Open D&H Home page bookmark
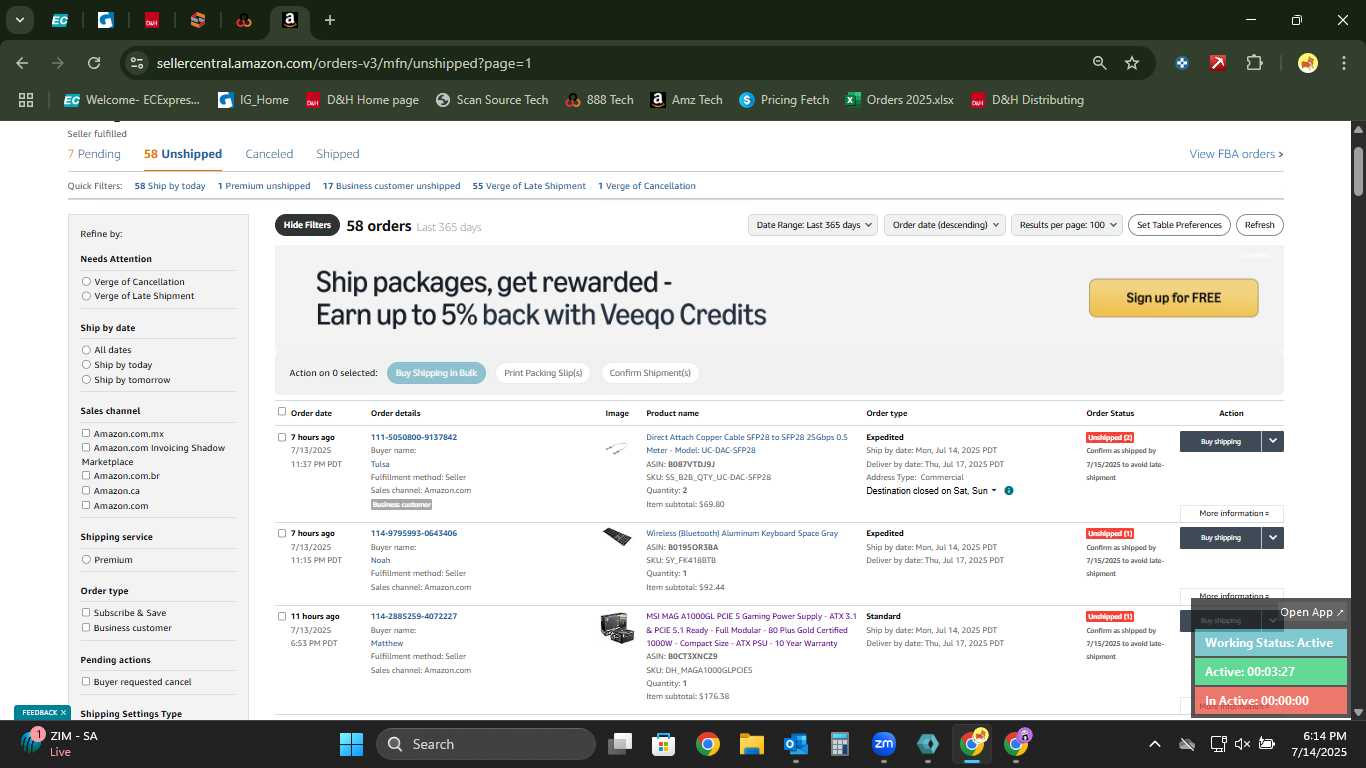The width and height of the screenshot is (1366, 768). (361, 100)
